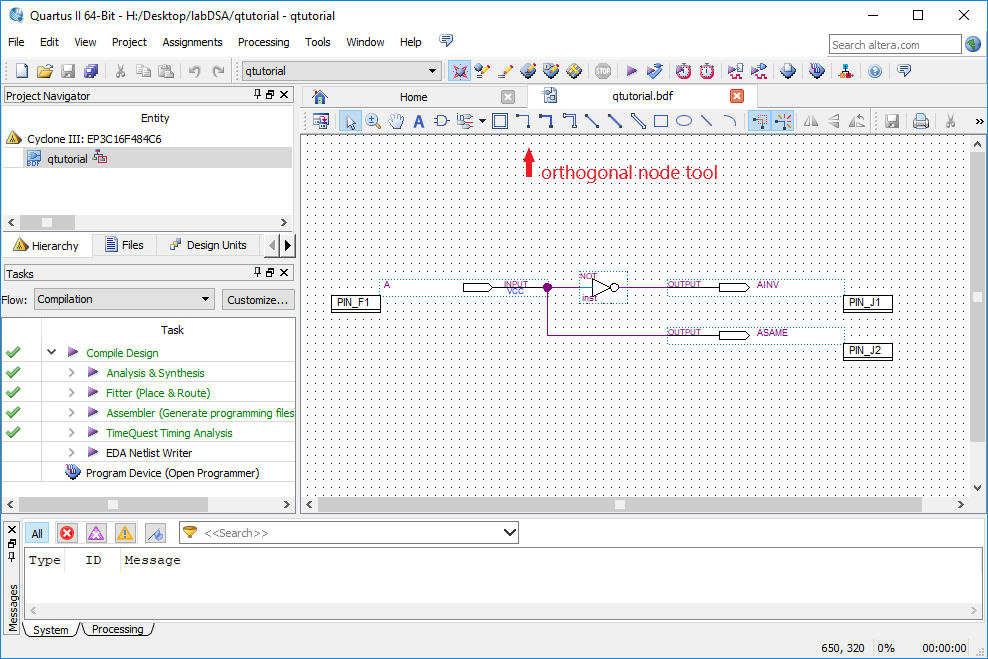The height and width of the screenshot is (659, 988).
Task: Create a new file with the New icon
Action: pyautogui.click(x=21, y=71)
